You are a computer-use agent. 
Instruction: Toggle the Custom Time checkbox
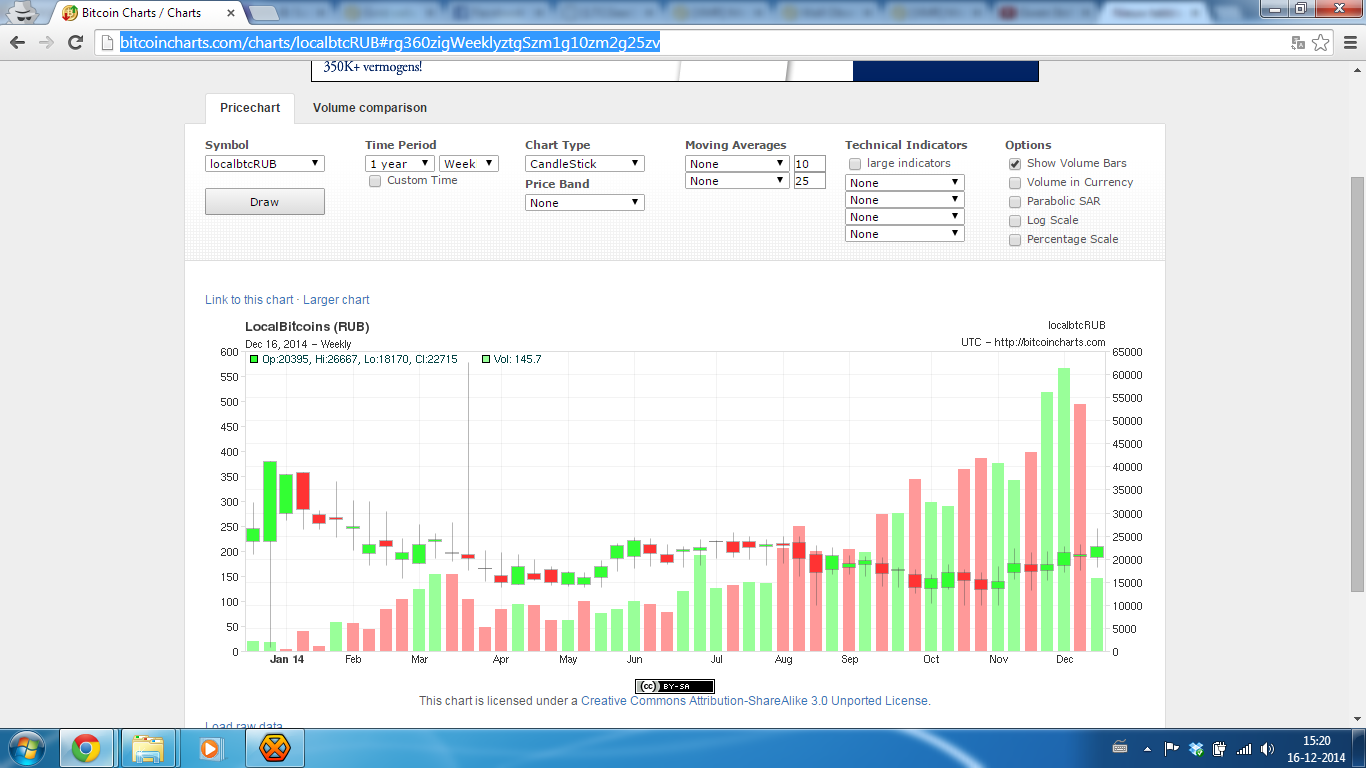coord(375,181)
